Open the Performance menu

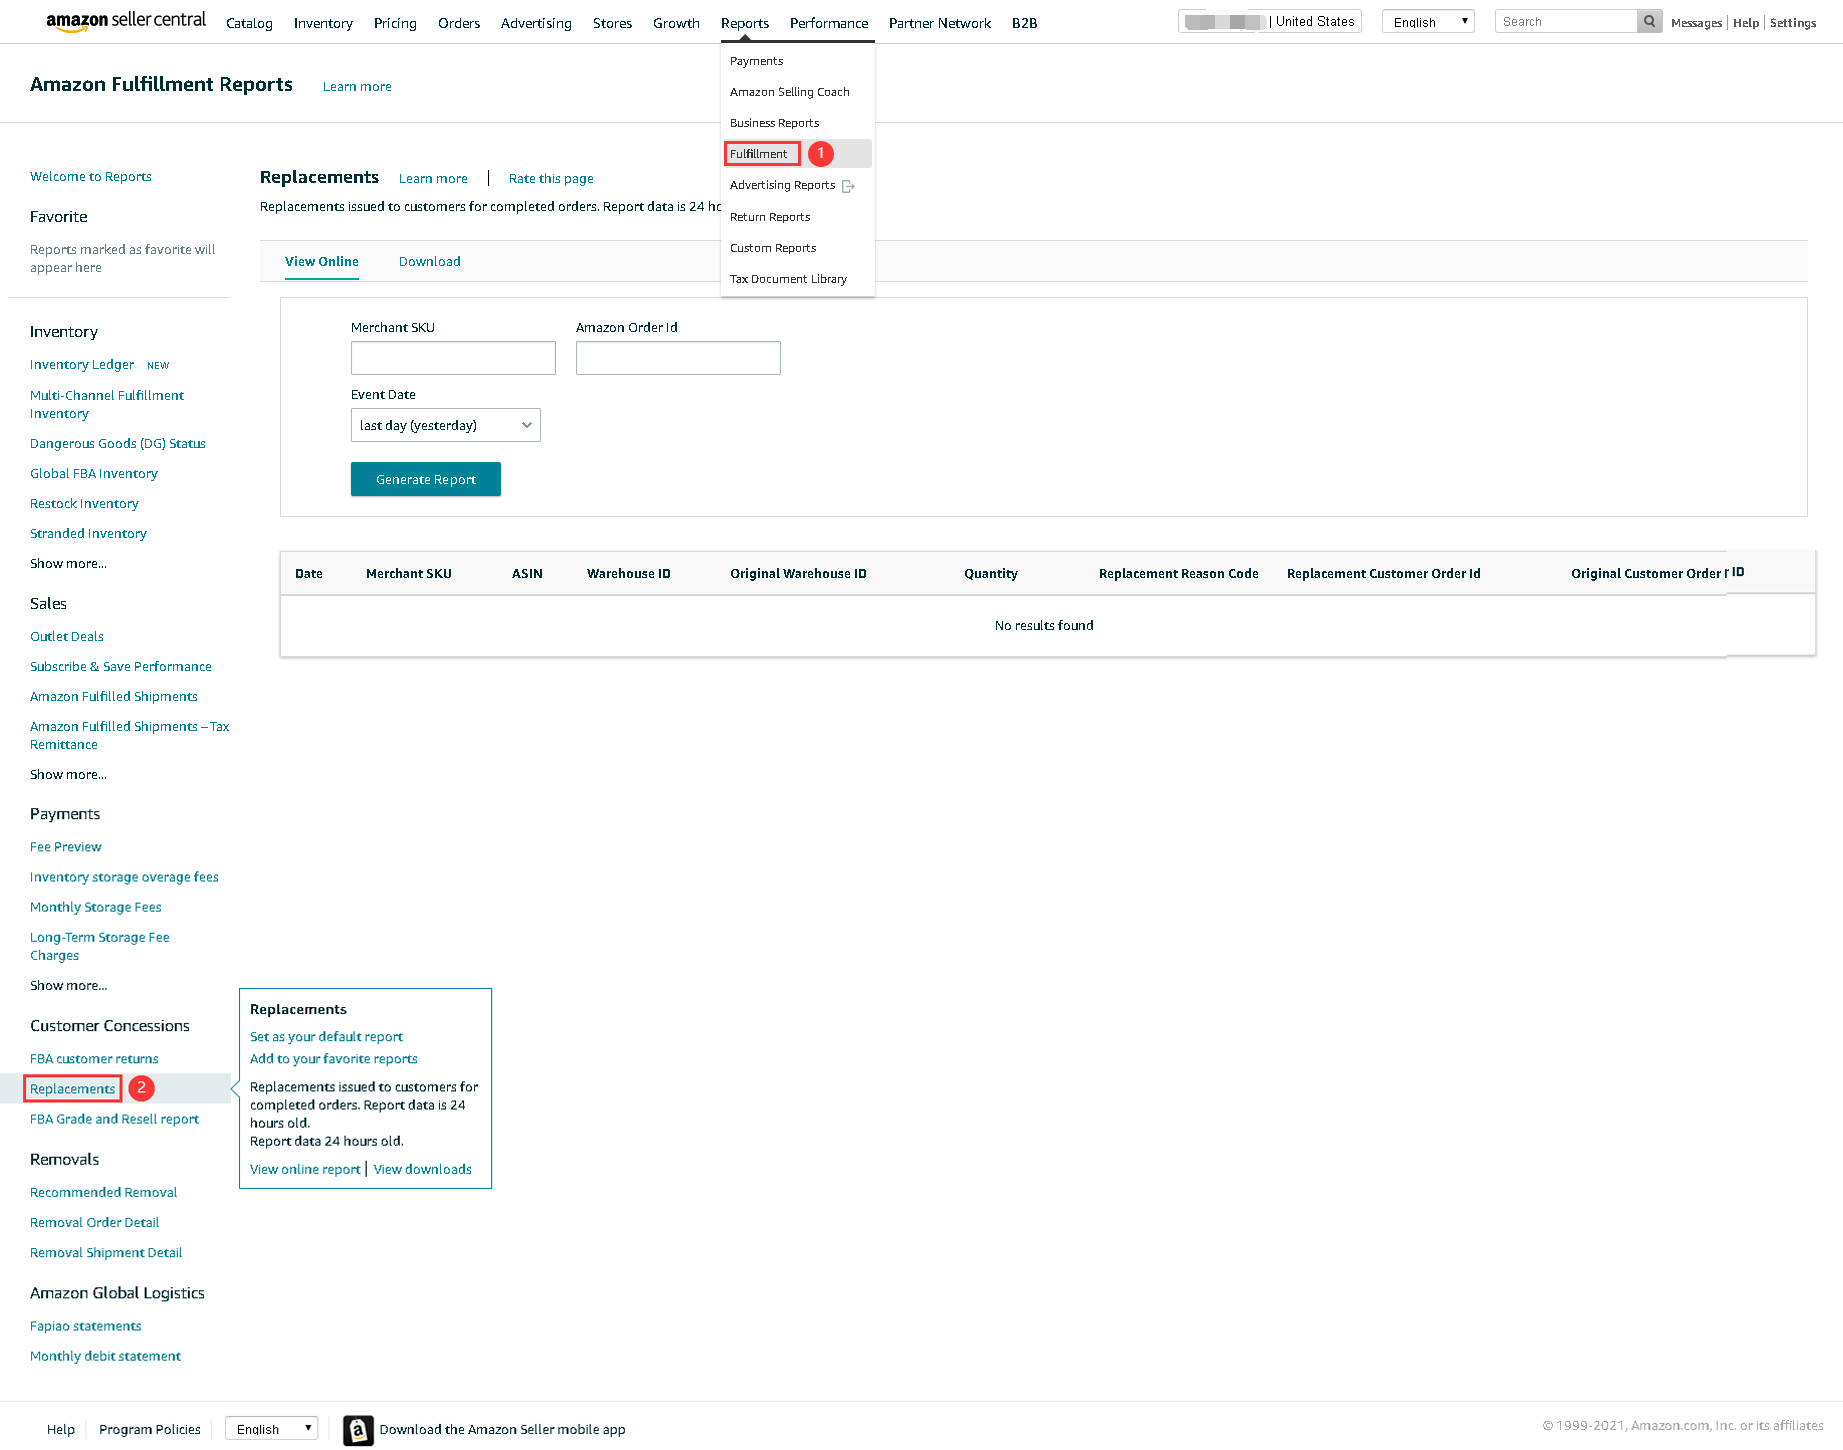click(x=829, y=23)
